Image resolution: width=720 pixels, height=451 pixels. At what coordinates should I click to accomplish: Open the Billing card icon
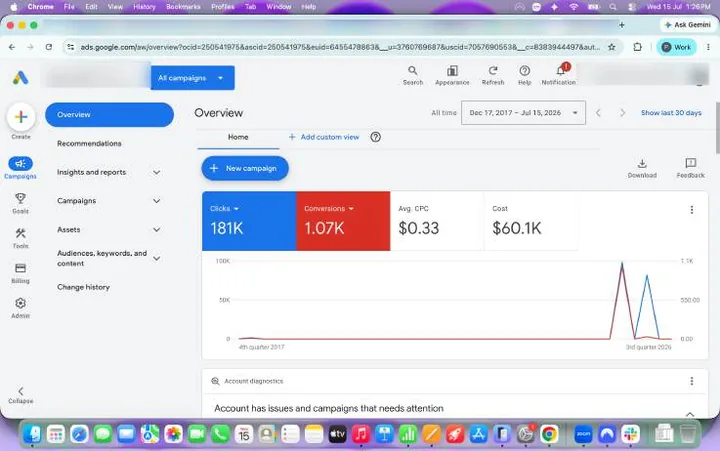[x=20, y=268]
